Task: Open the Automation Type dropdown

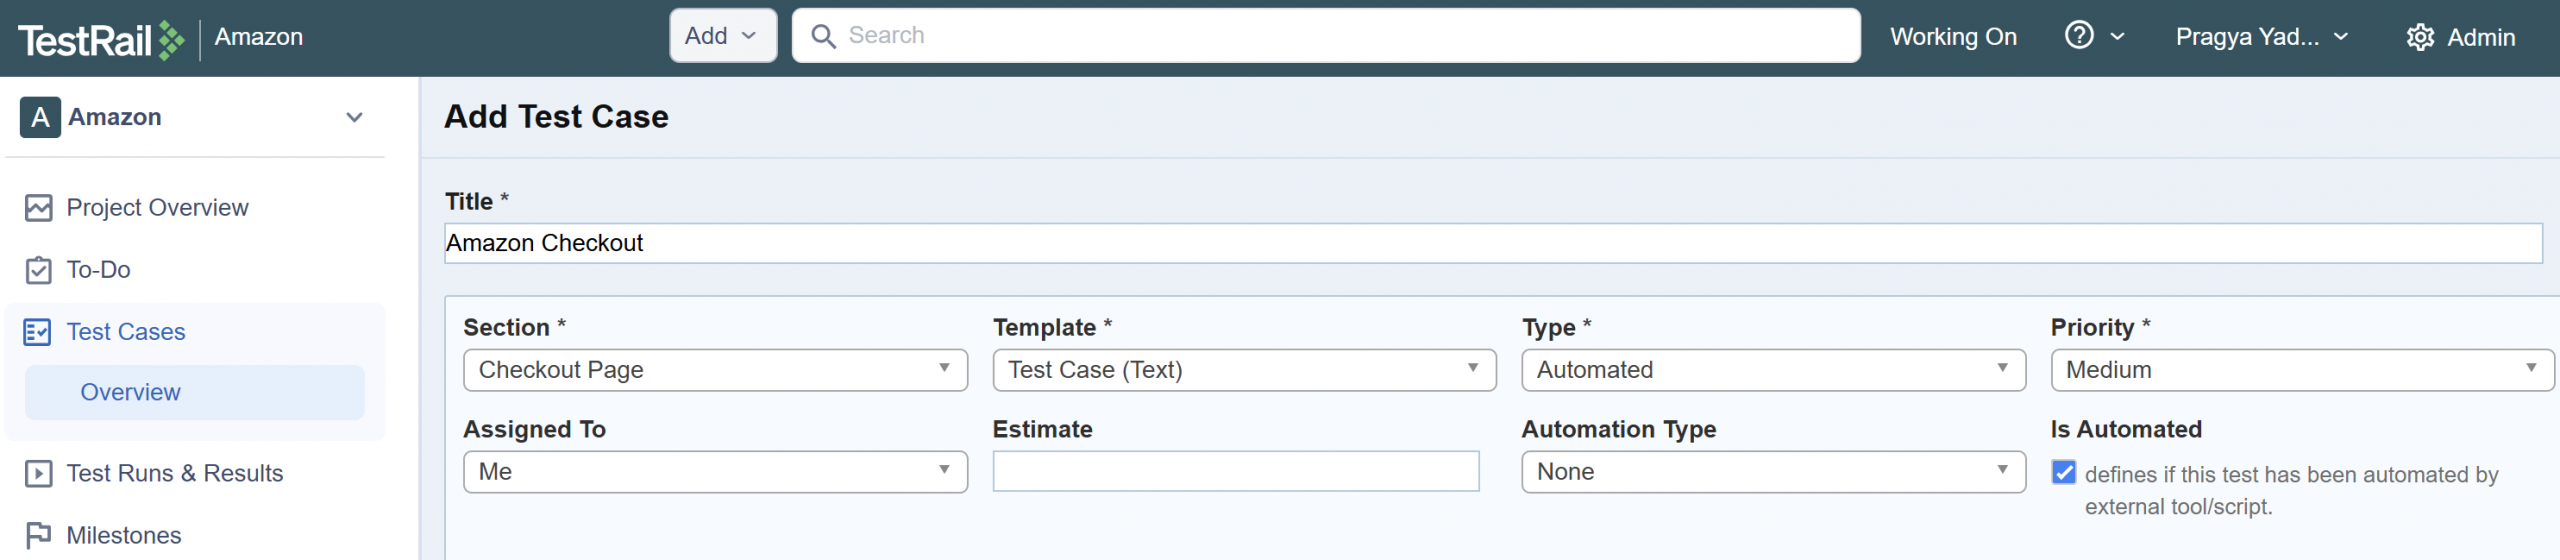Action: (1773, 473)
